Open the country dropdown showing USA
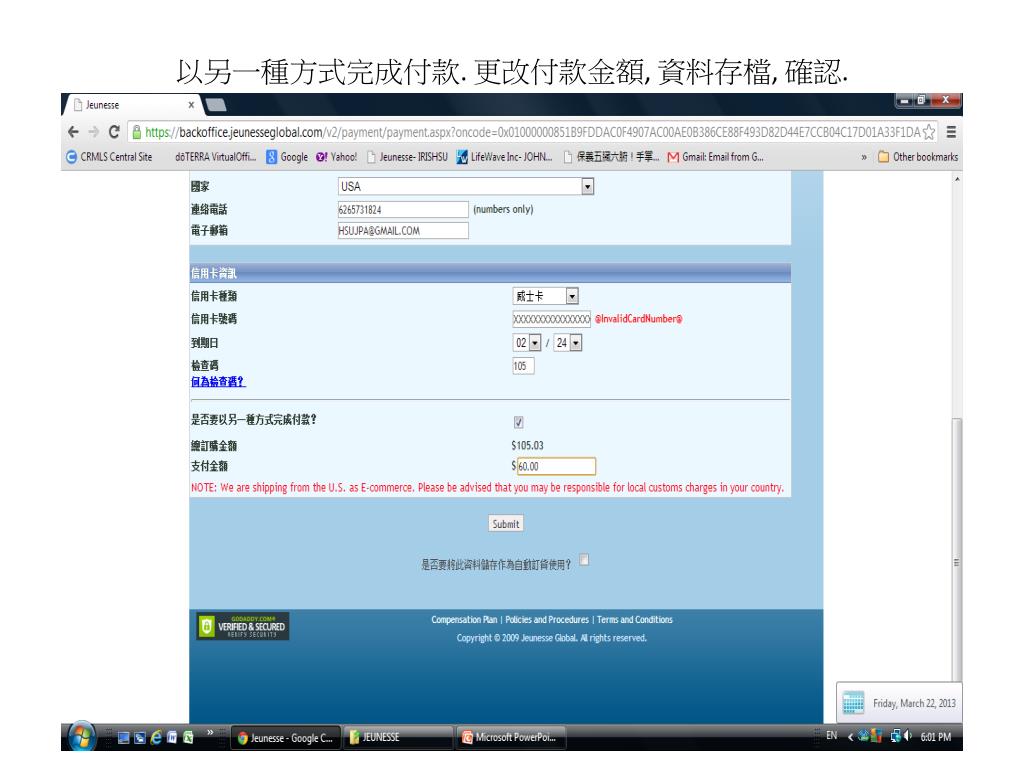Screen dimensions: 1024x768 (x=466, y=187)
